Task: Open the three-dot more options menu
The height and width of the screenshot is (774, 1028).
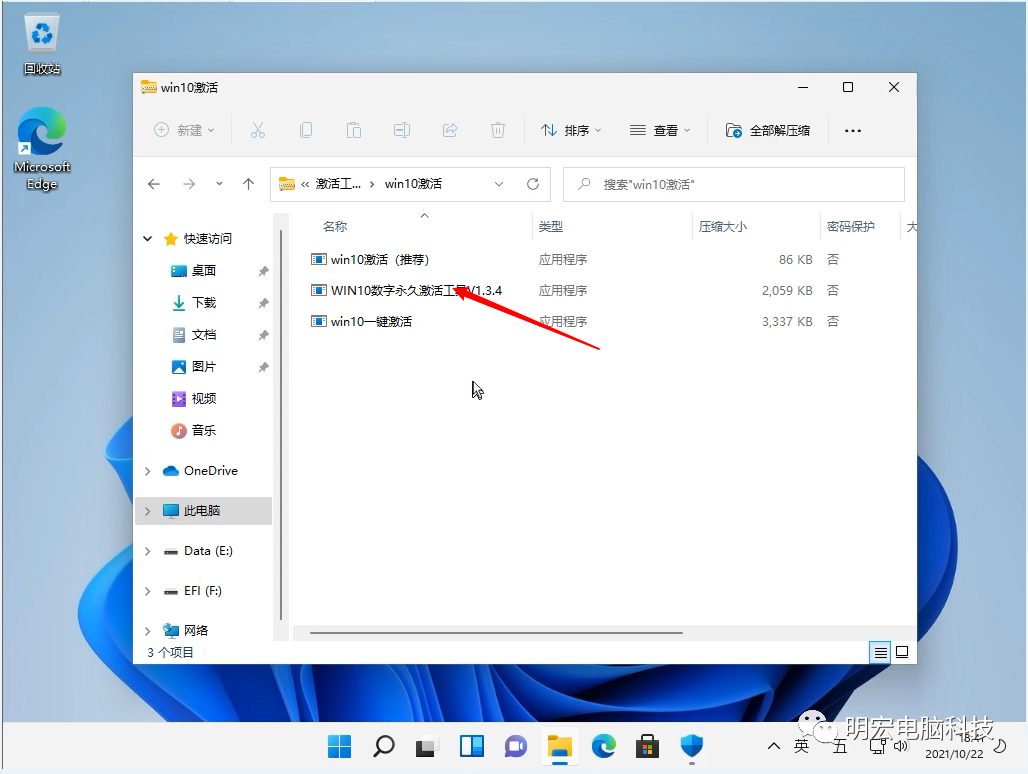Action: (x=853, y=130)
